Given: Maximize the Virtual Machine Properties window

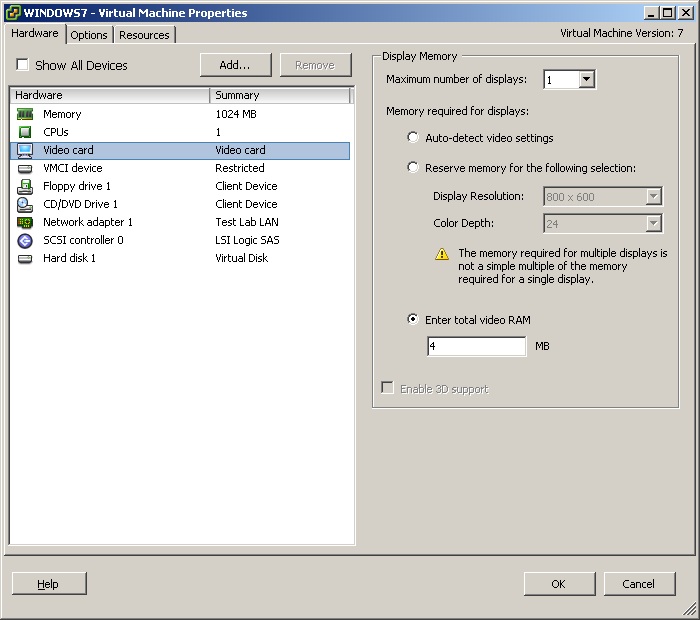Looking at the screenshot, I should point(668,12).
